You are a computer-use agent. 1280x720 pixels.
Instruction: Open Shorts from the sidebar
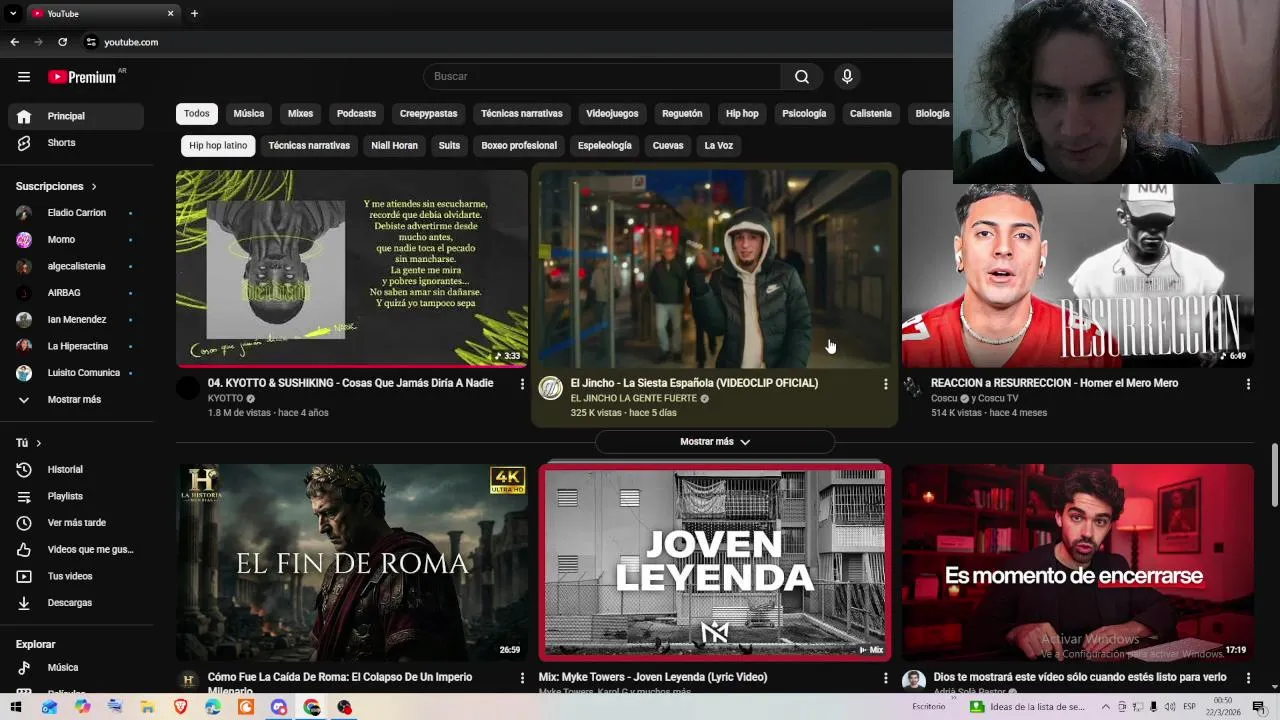(x=76, y=143)
